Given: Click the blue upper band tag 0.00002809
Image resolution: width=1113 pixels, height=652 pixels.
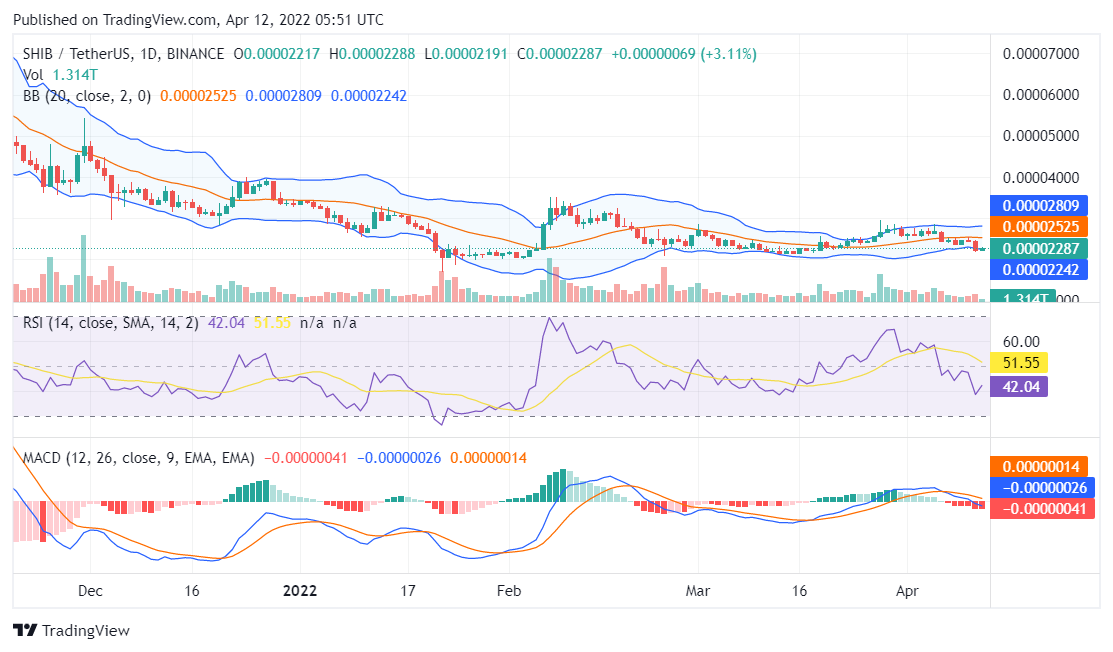Looking at the screenshot, I should coord(1042,206).
